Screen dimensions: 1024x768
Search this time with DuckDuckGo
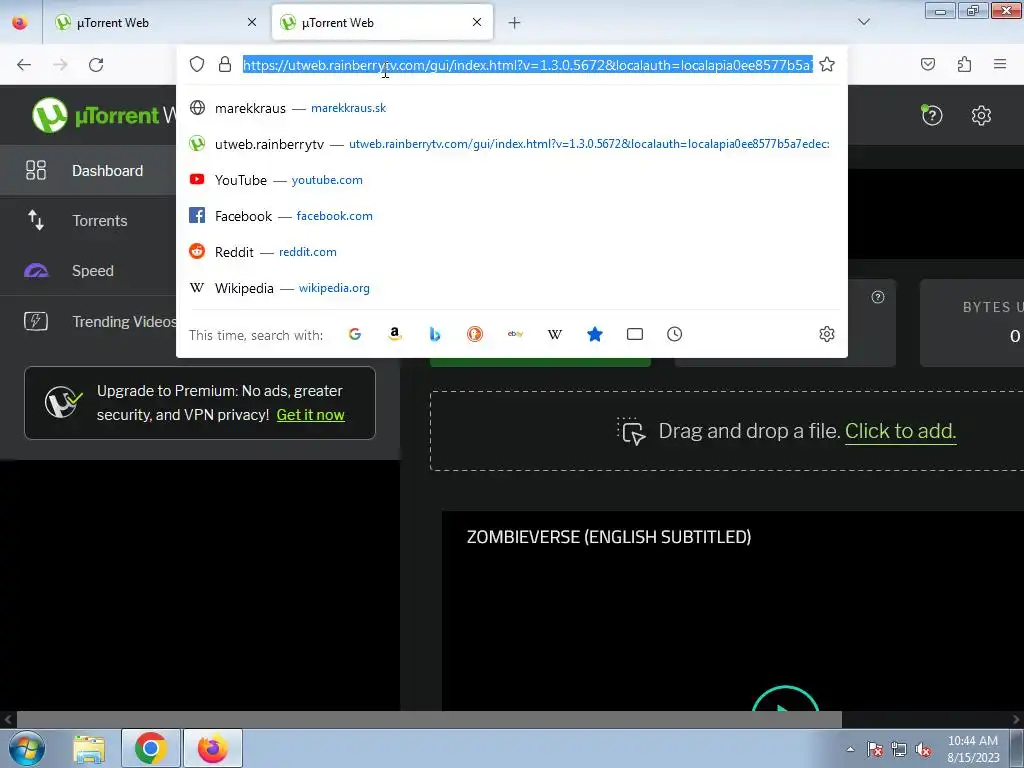coord(475,334)
